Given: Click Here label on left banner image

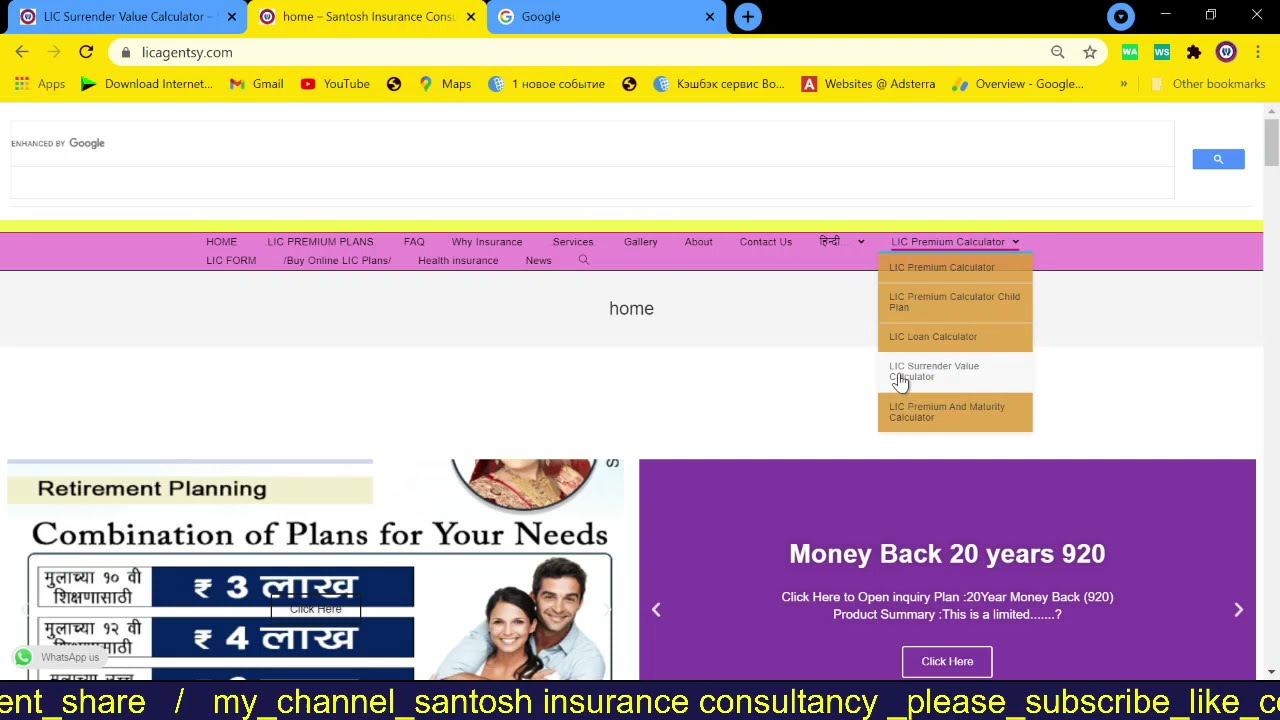Looking at the screenshot, I should click(316, 609).
